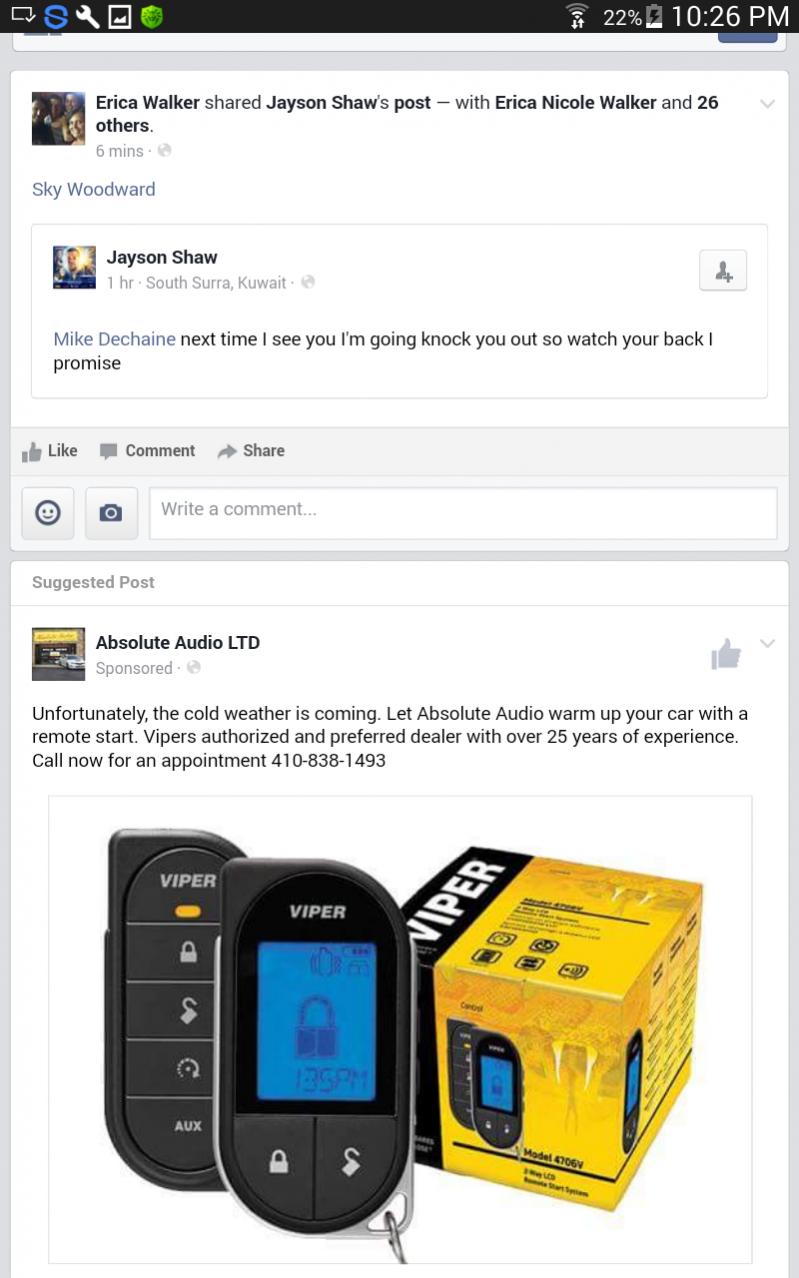Image resolution: width=799 pixels, height=1278 pixels.
Task: Tap the camera icon to attach a photo
Action: coord(111,513)
